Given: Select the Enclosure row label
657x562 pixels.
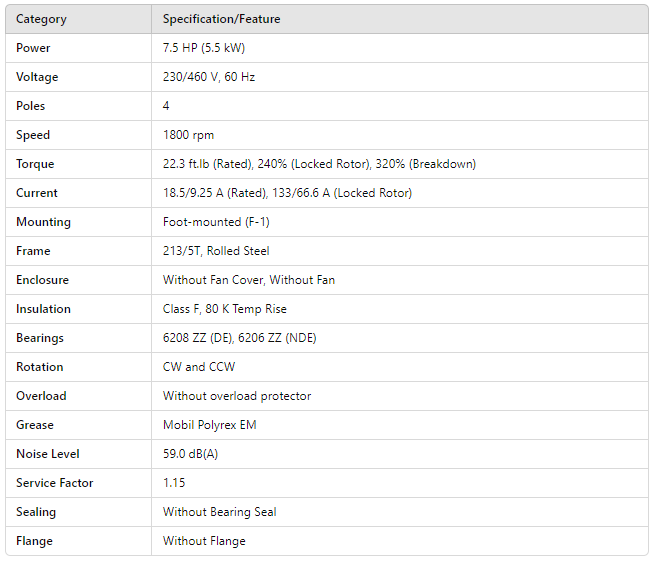Looking at the screenshot, I should 42,280.
